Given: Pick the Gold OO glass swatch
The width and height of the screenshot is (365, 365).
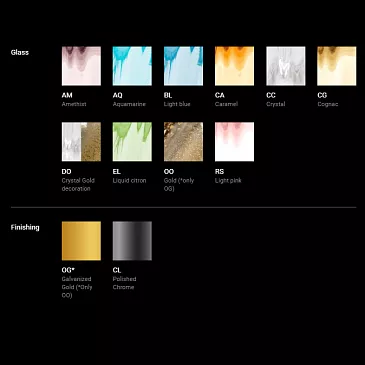Looking at the screenshot, I should pyautogui.click(x=183, y=142).
